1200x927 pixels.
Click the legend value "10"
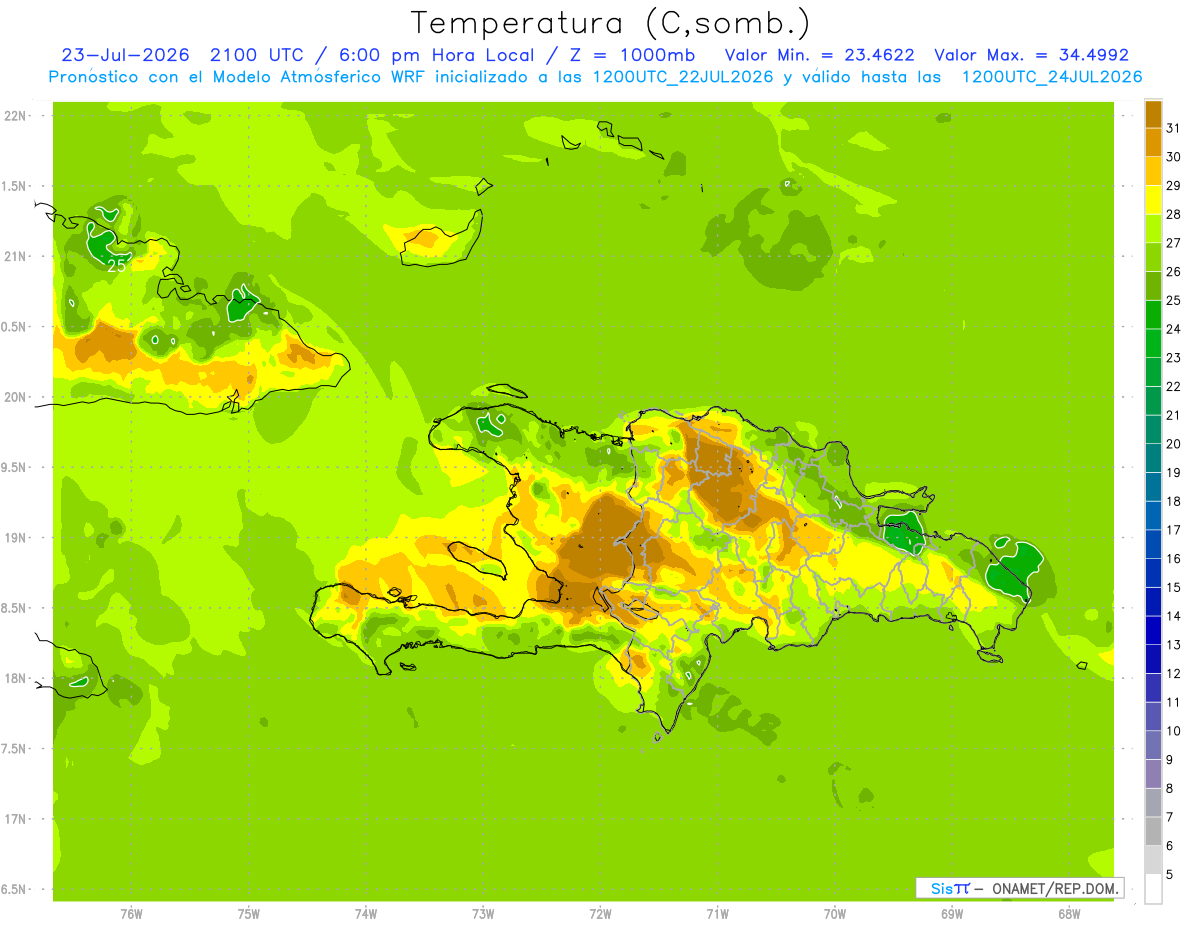click(x=1174, y=731)
